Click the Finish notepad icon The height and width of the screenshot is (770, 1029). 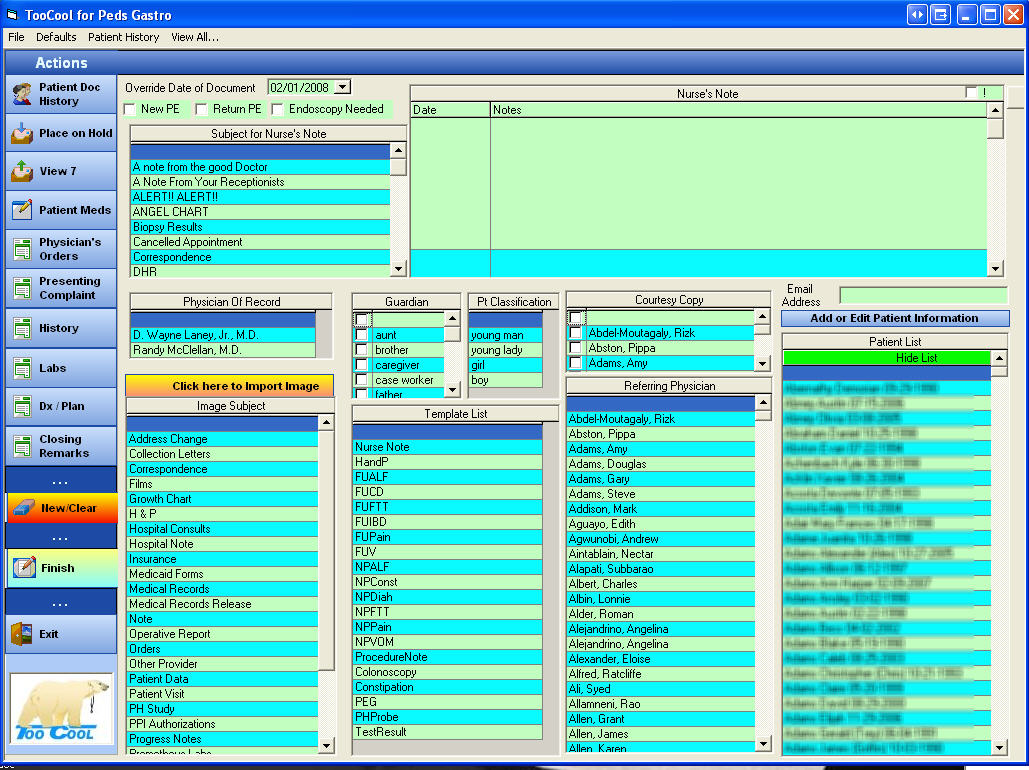click(24, 568)
